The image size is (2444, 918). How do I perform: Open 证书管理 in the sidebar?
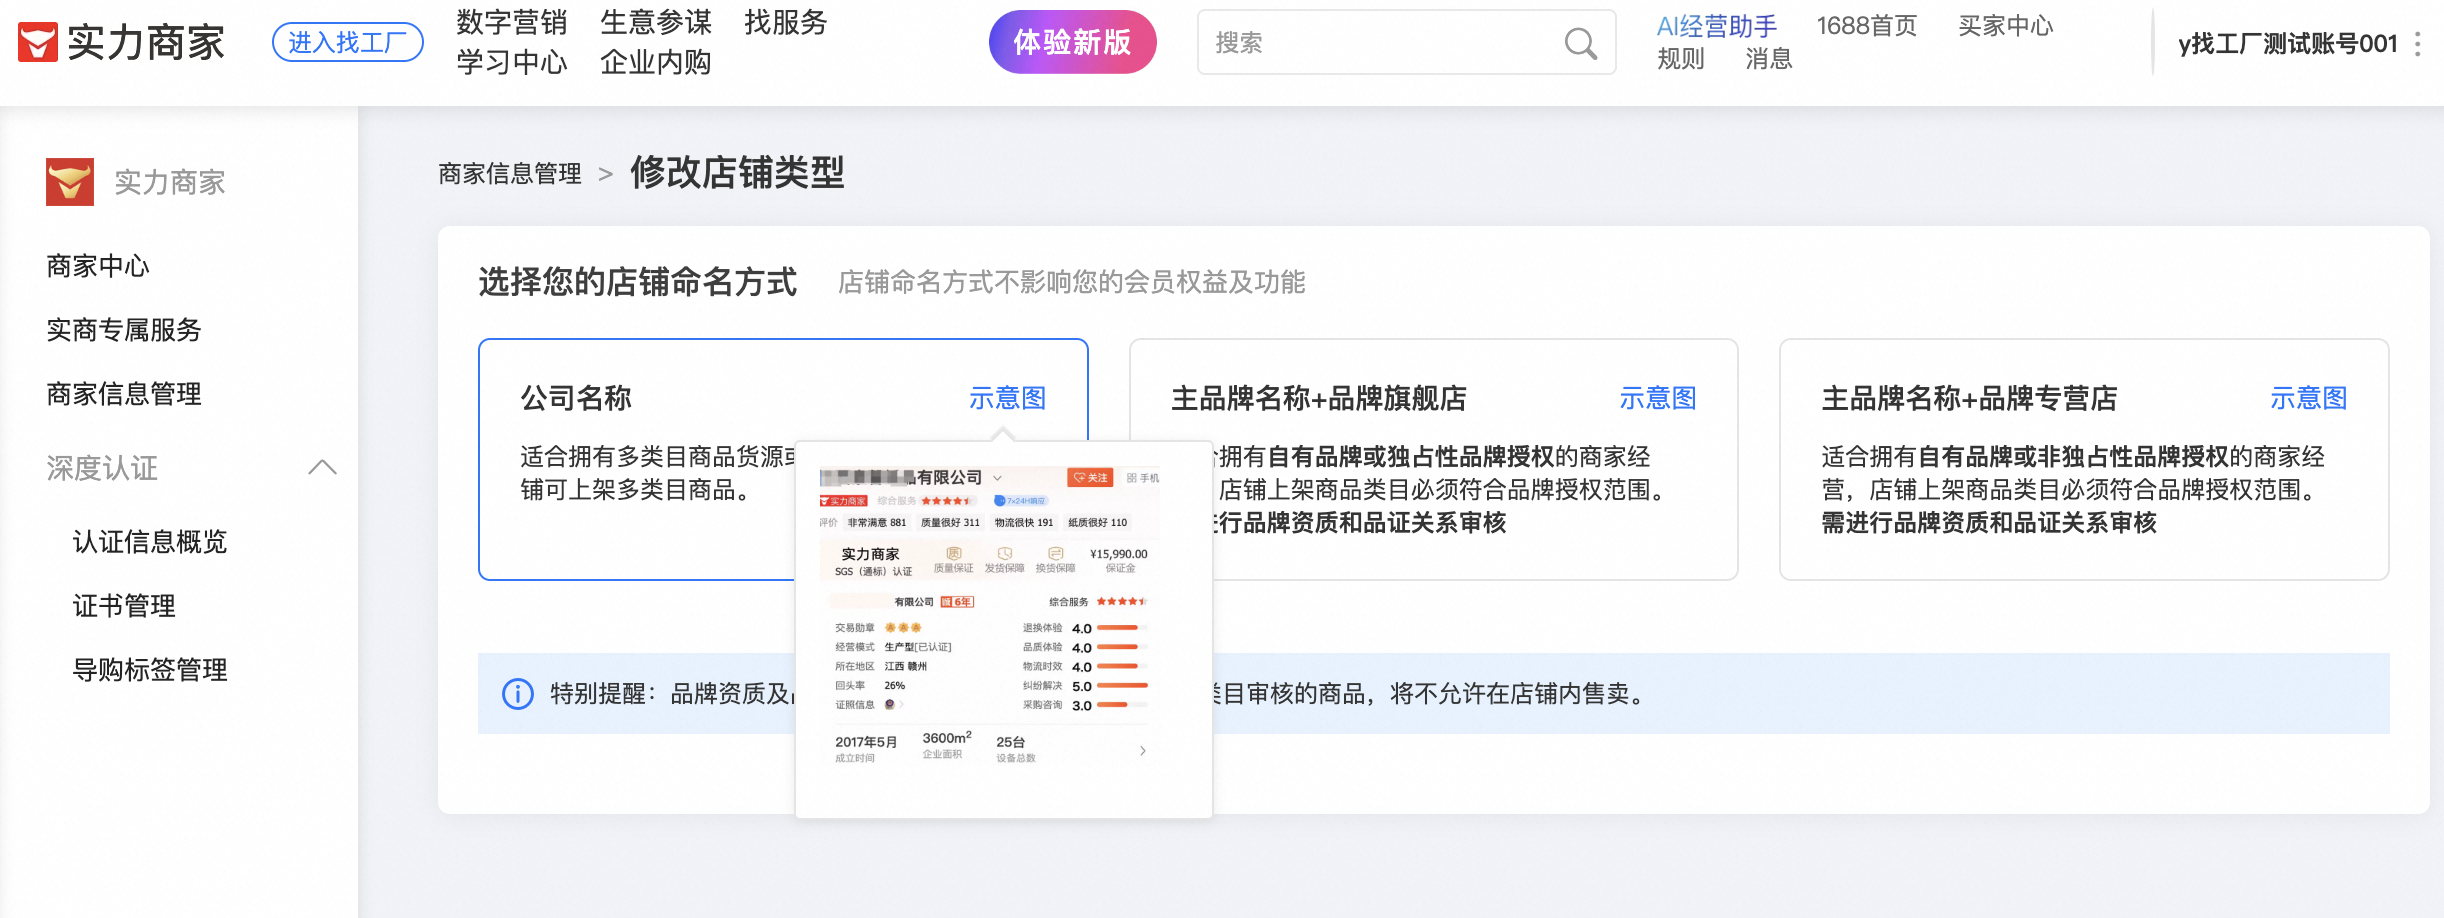pyautogui.click(x=124, y=605)
